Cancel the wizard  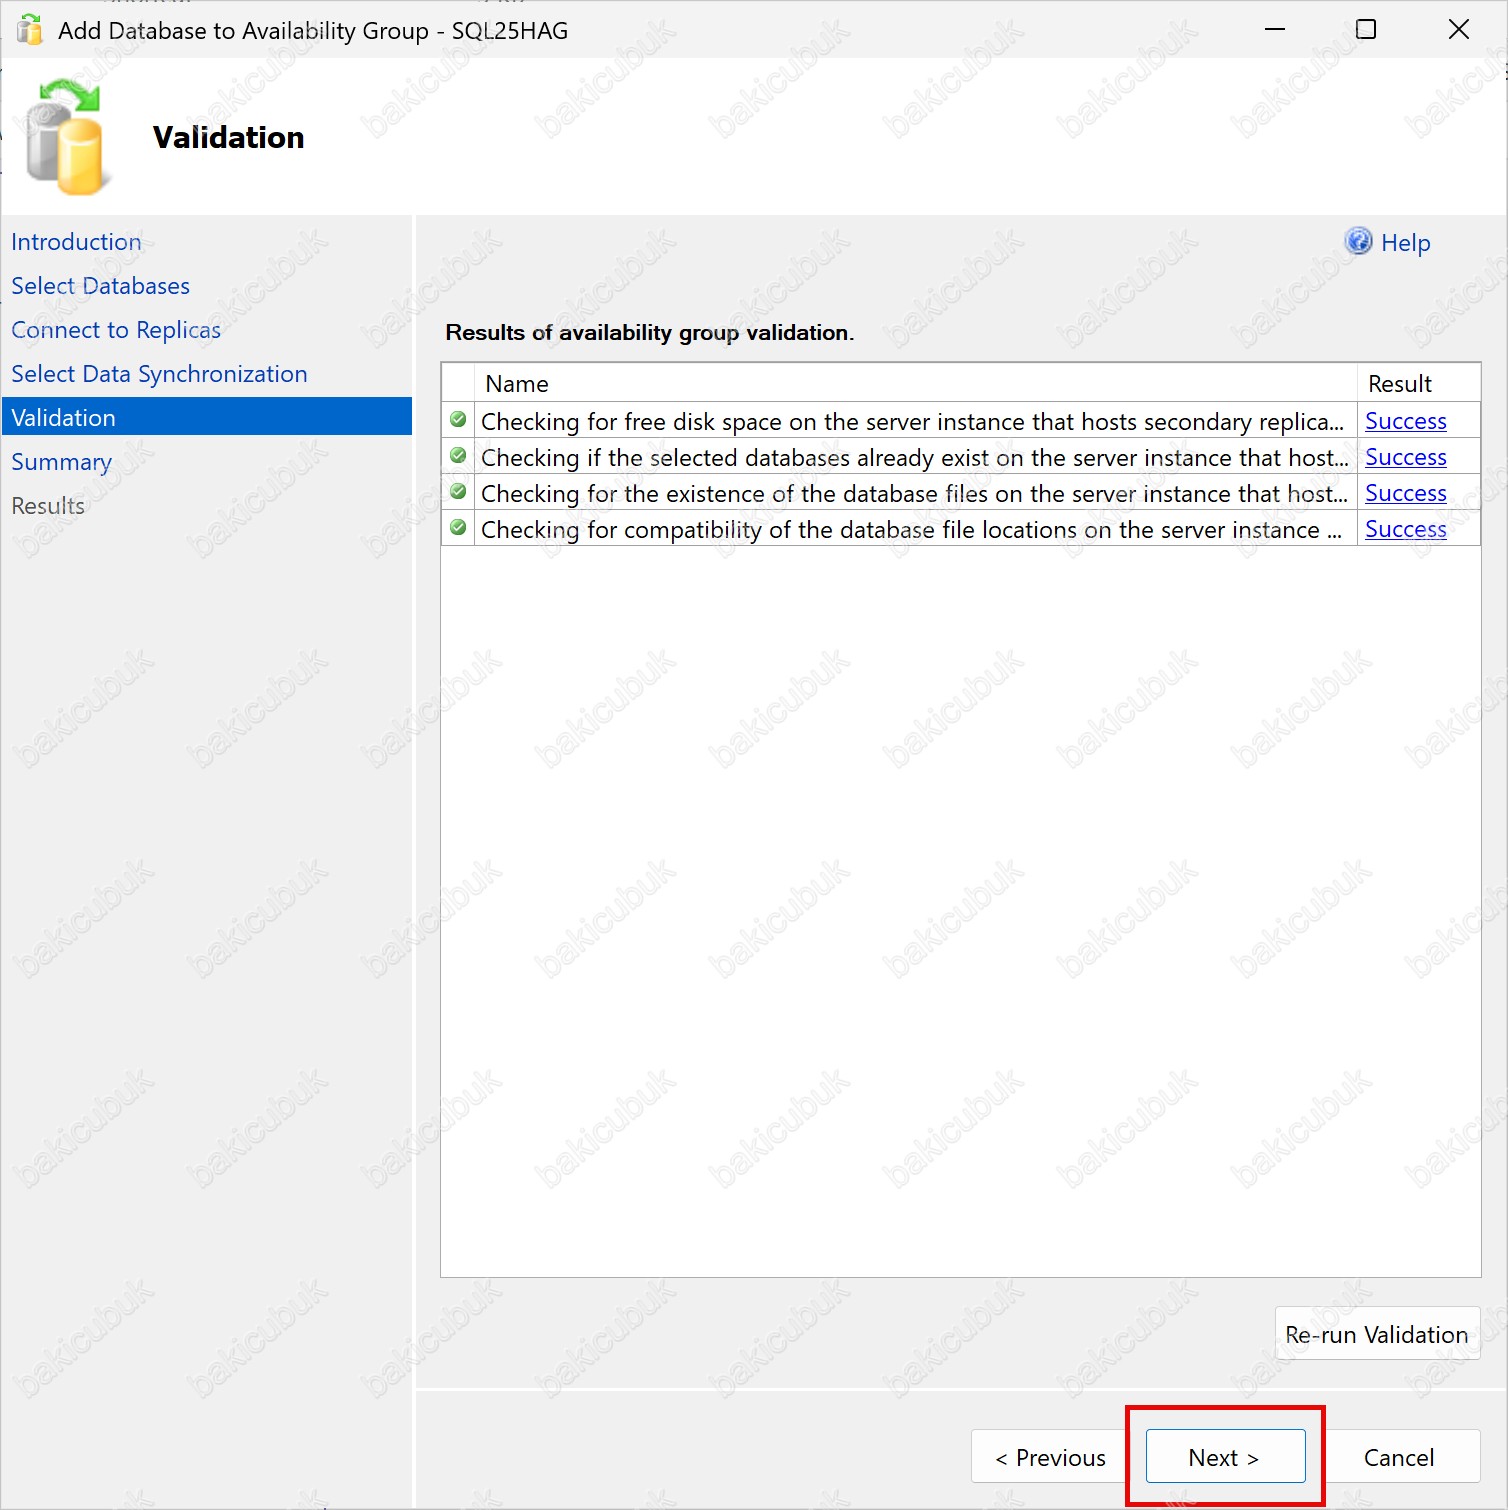point(1398,1457)
